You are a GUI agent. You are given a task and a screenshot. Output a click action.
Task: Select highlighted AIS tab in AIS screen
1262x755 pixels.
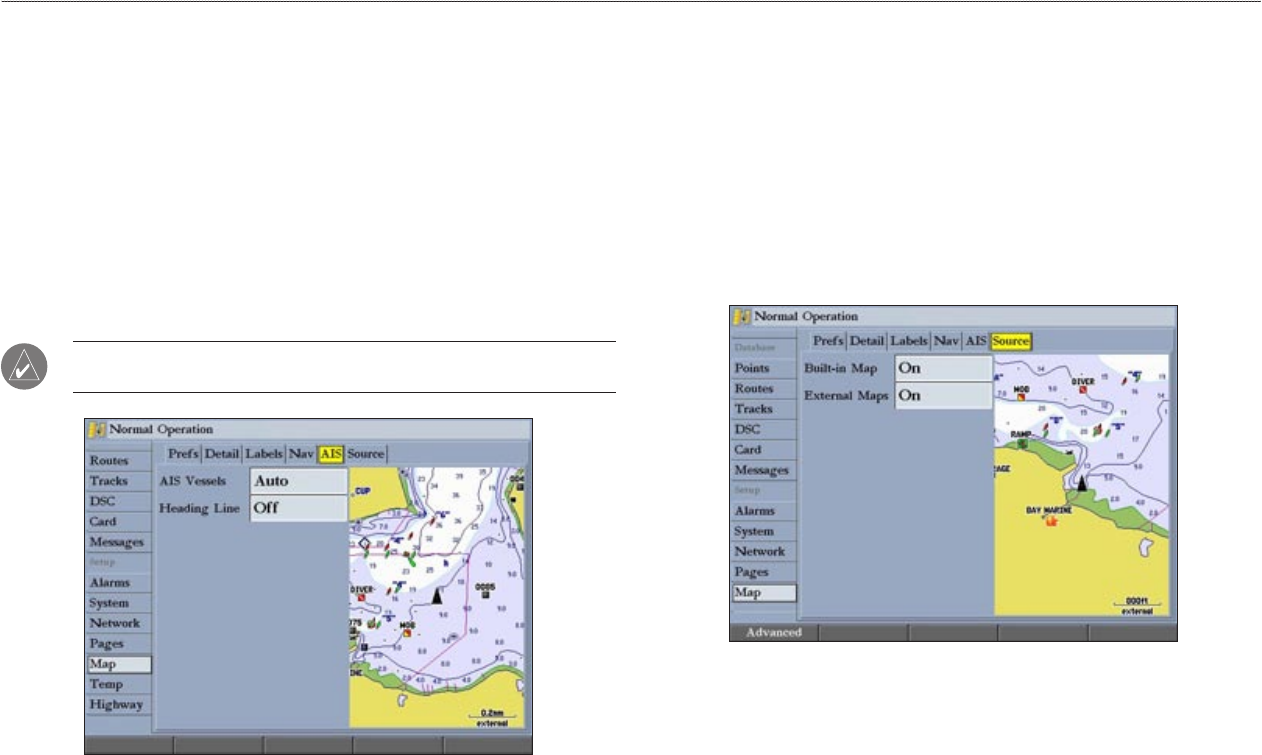pyautogui.click(x=331, y=454)
